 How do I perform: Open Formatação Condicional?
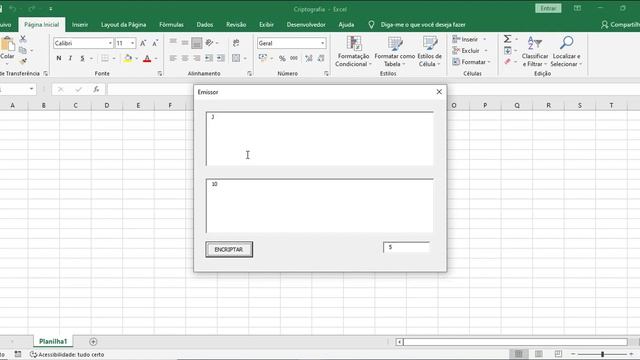click(353, 52)
